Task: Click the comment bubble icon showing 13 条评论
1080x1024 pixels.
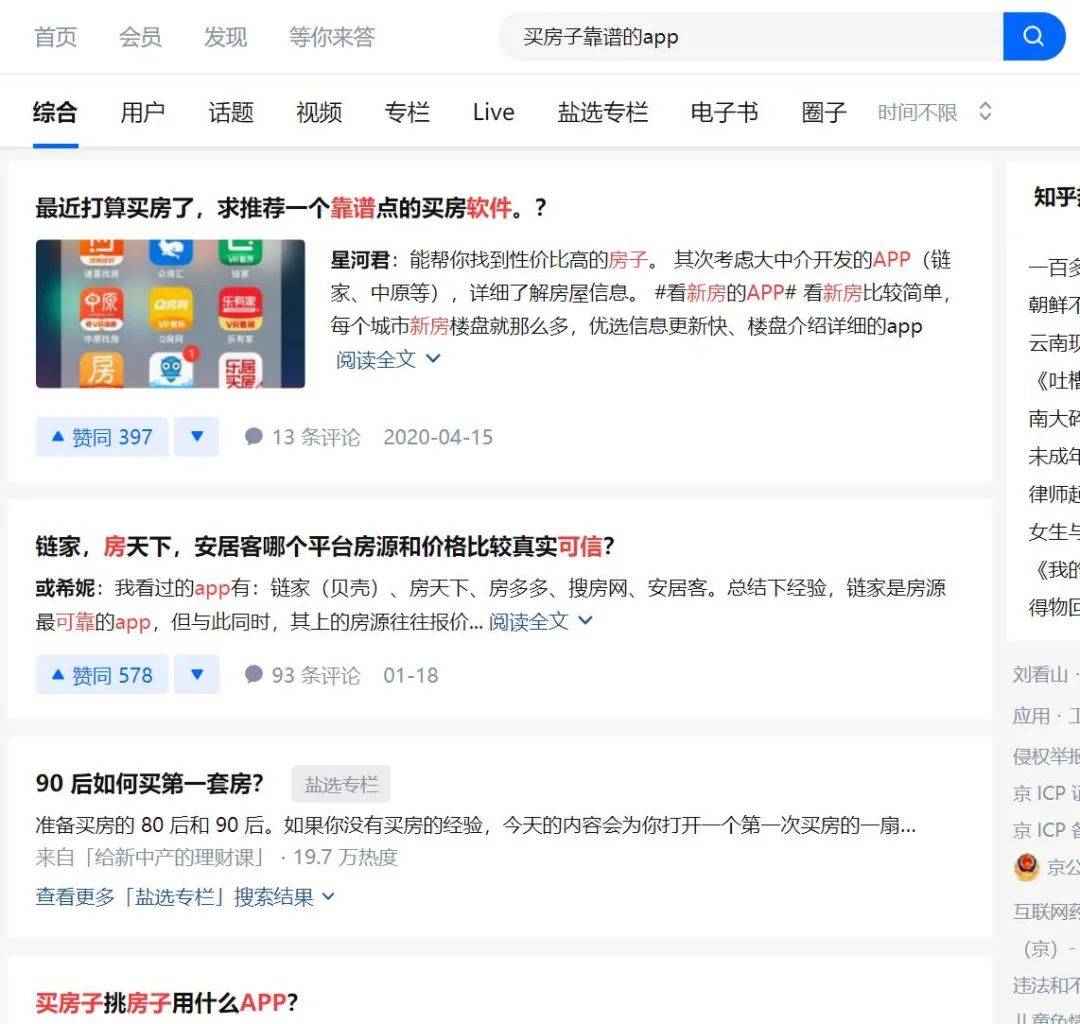Action: coord(256,437)
